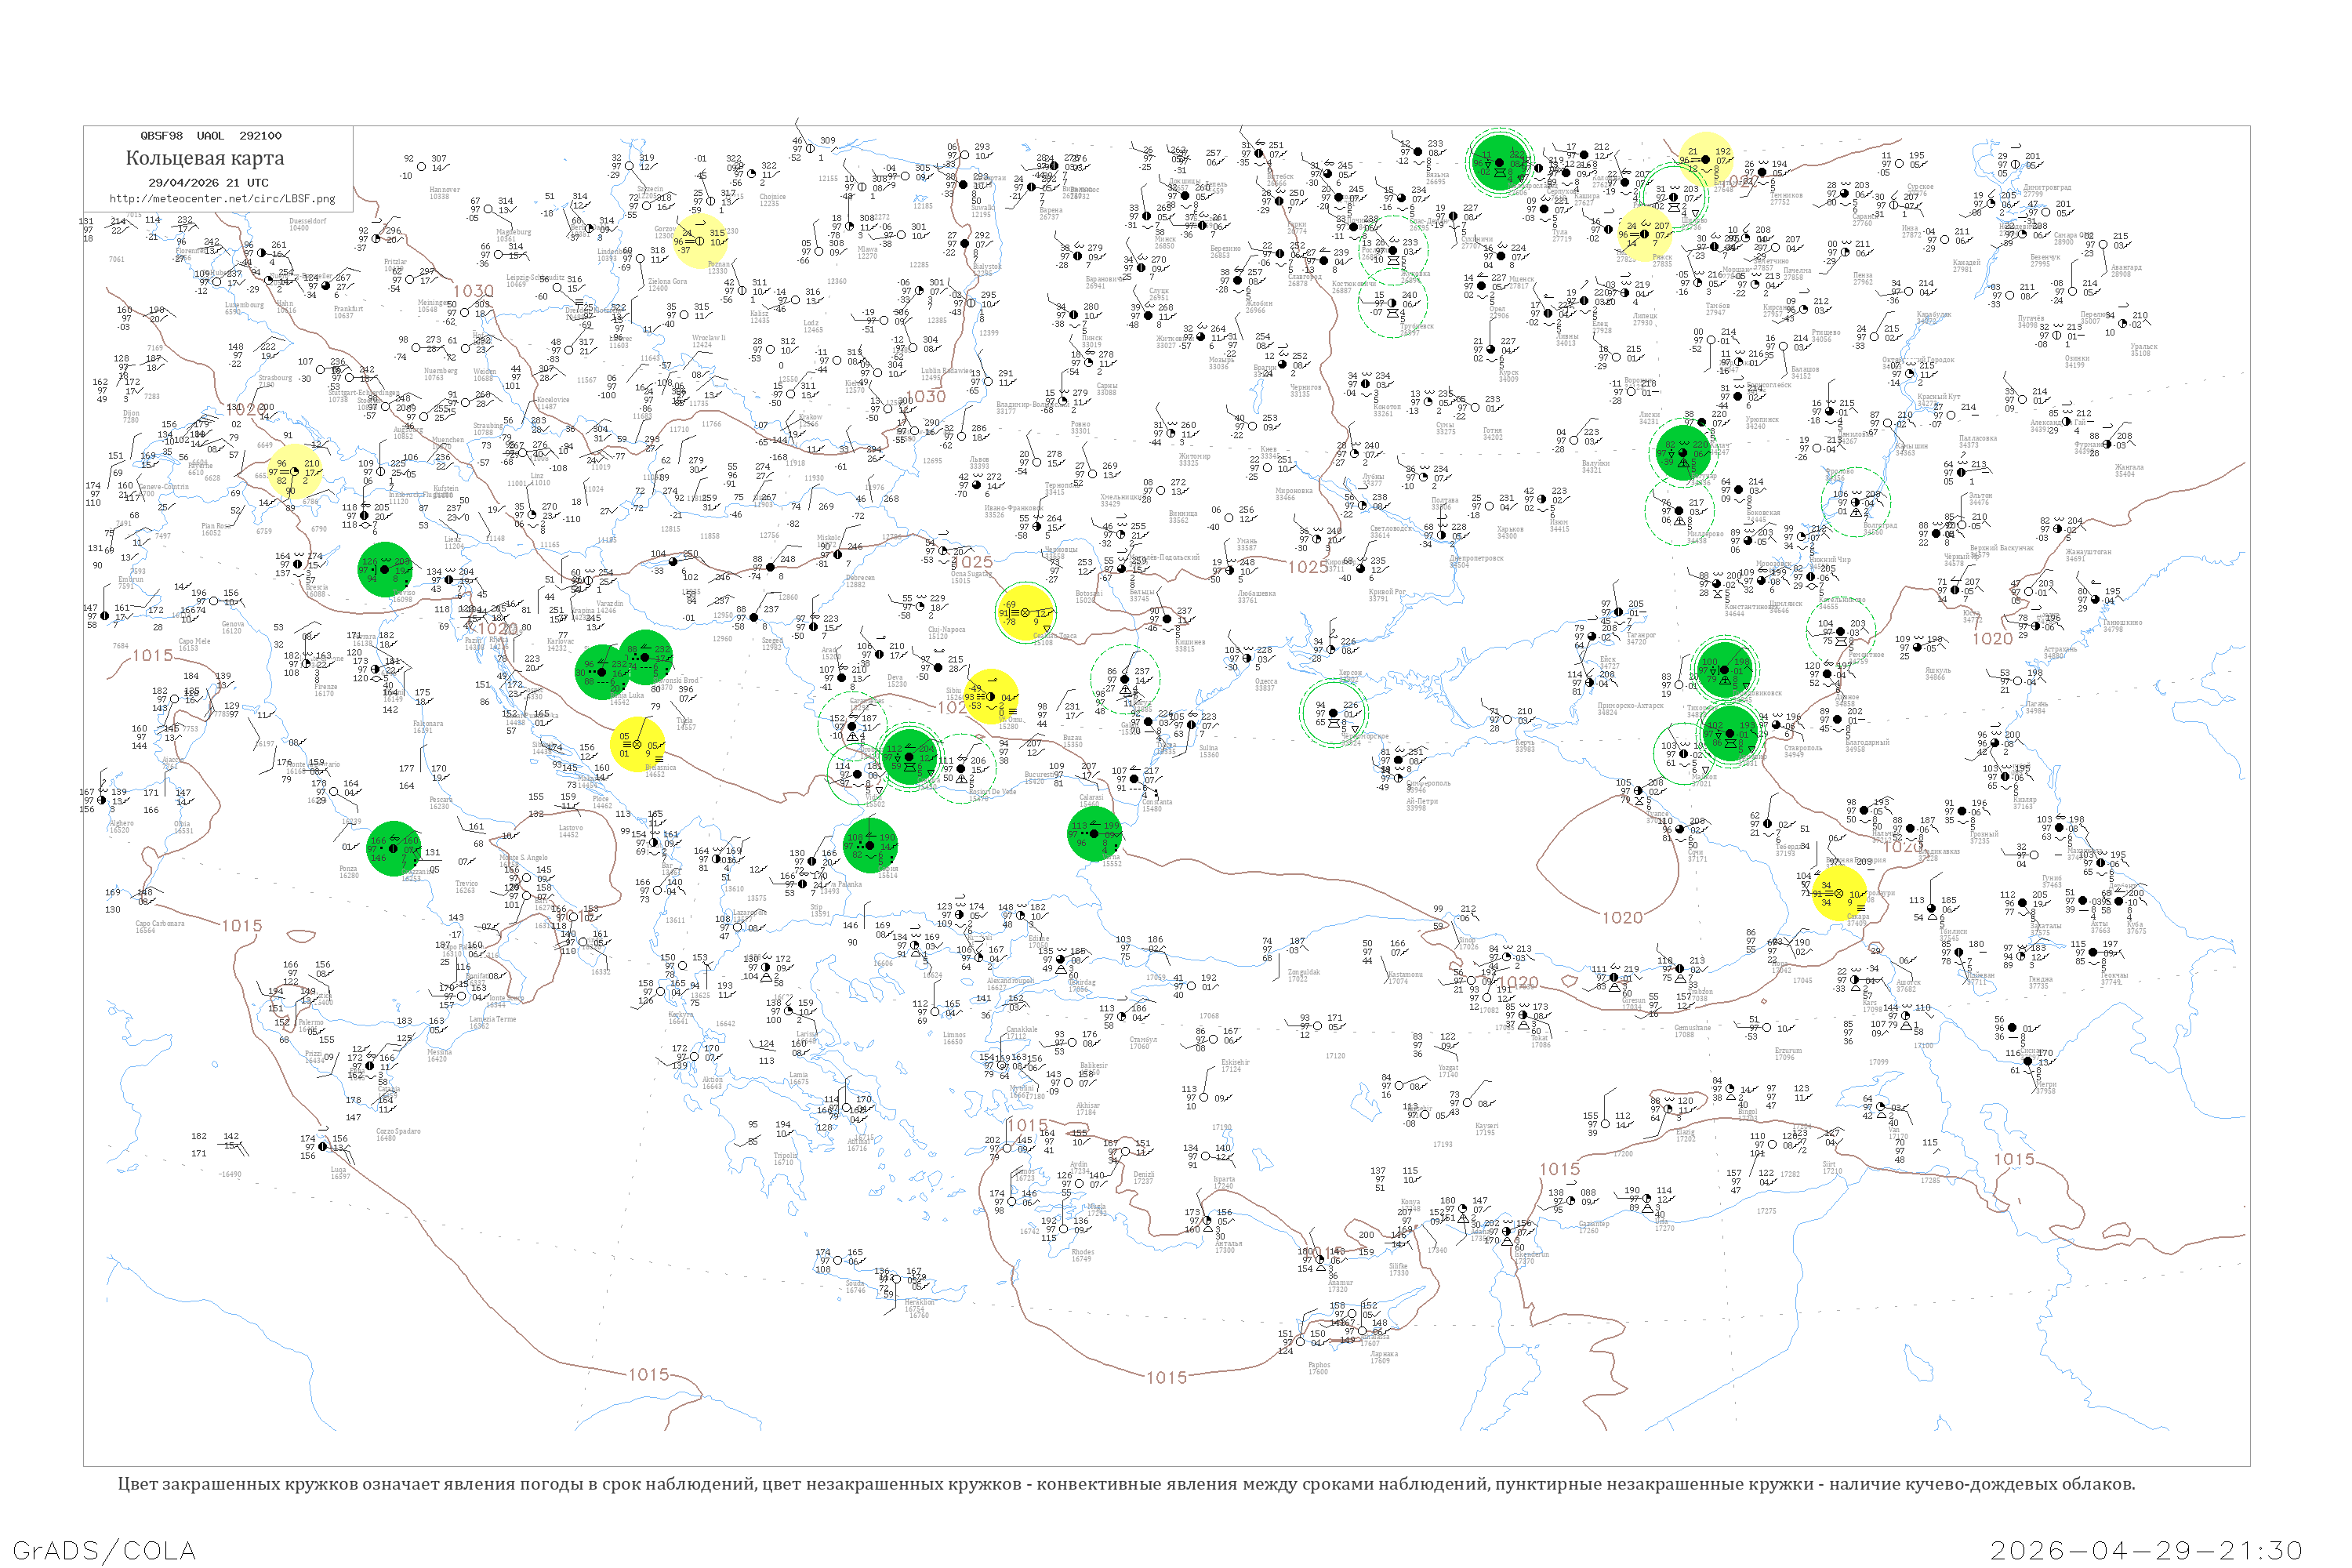Click the 2026-04-29-21:30 timestamp

click(x=2146, y=1550)
